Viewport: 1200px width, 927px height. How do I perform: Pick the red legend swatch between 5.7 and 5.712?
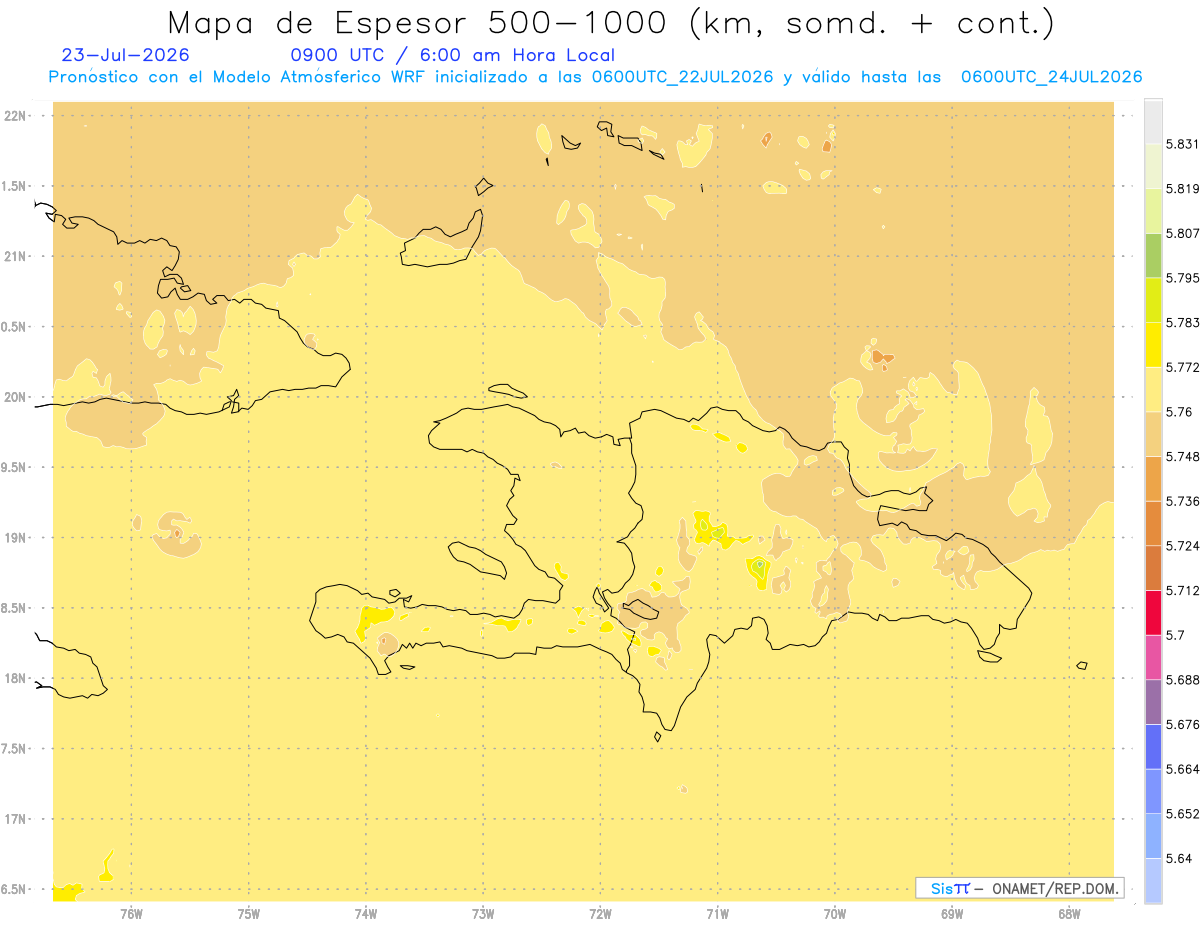(1153, 612)
